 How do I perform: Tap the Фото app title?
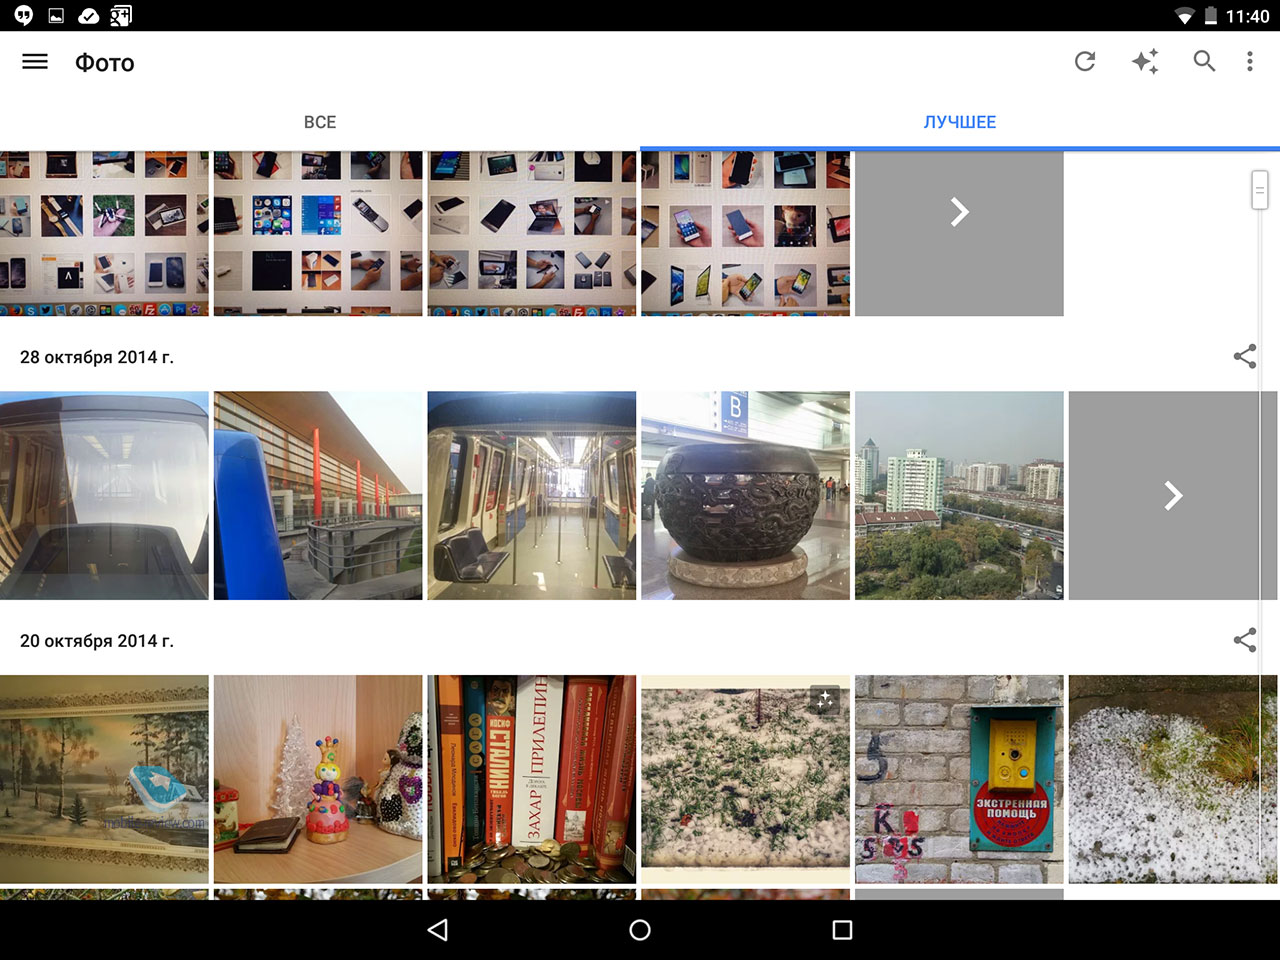point(105,62)
